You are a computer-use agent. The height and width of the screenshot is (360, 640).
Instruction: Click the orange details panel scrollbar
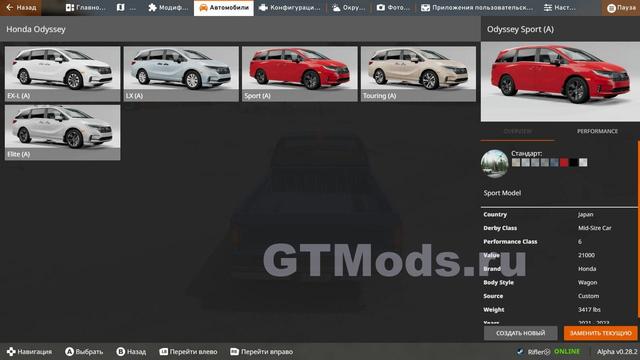[x=638, y=229]
